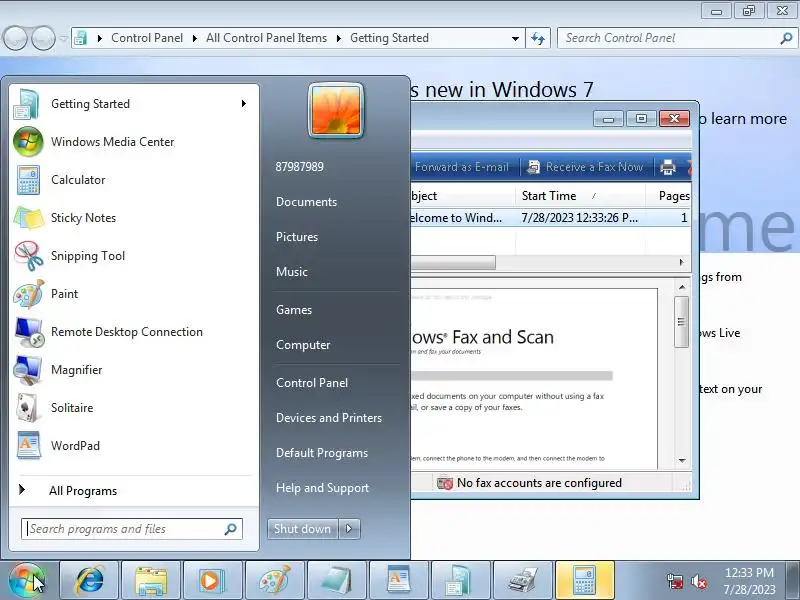The image size is (800, 600).
Task: Open shut down options arrow
Action: pyautogui.click(x=349, y=529)
